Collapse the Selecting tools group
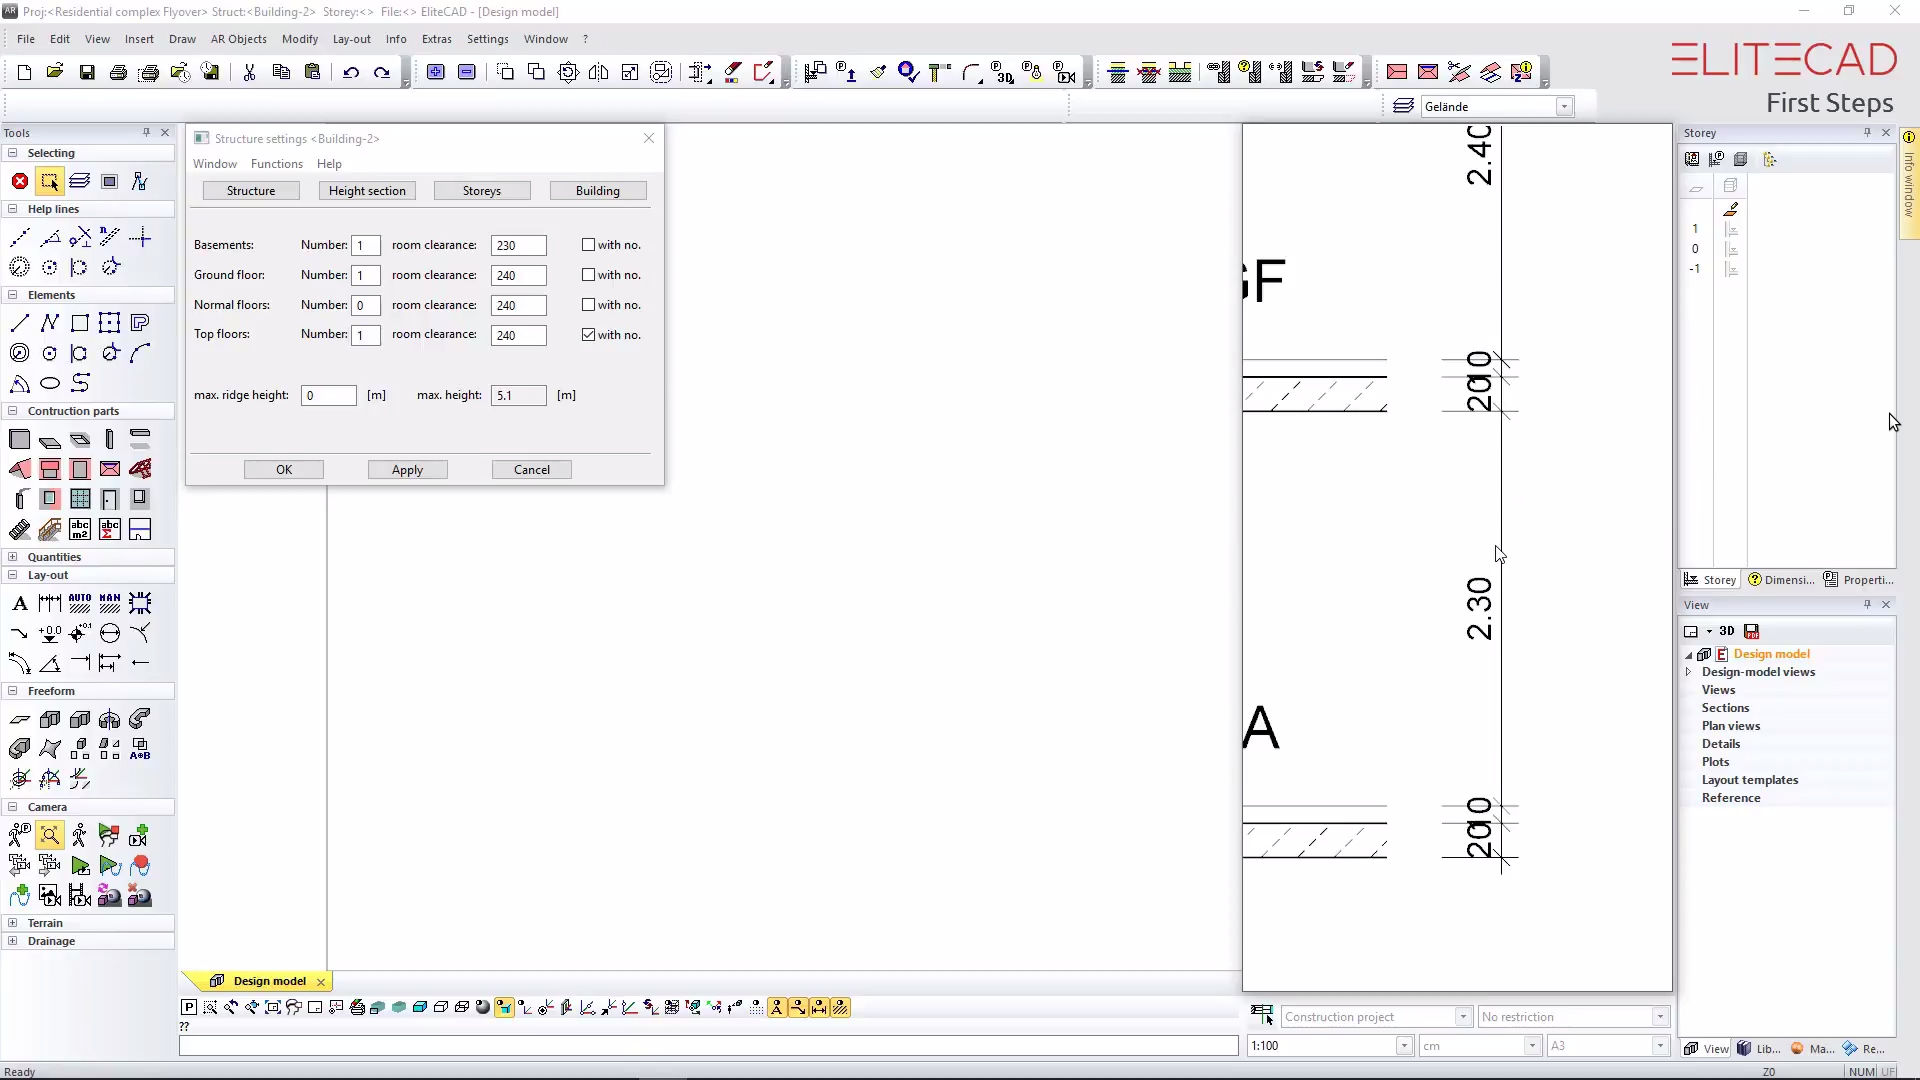 [13, 153]
